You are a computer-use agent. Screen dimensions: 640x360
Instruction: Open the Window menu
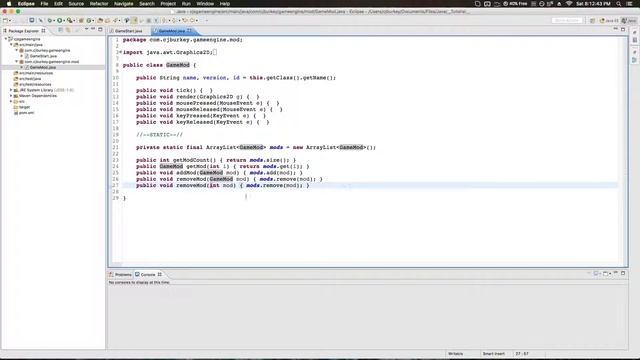[x=205, y=4]
